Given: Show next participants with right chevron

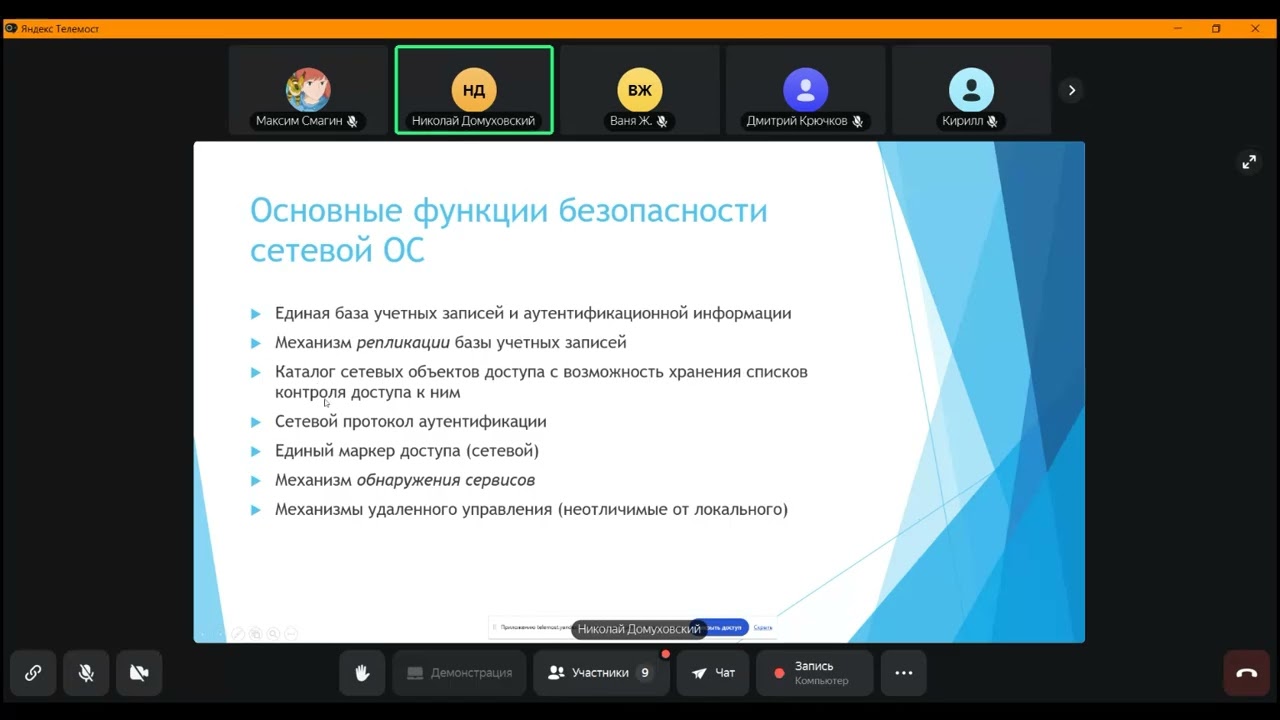Looking at the screenshot, I should [1071, 90].
